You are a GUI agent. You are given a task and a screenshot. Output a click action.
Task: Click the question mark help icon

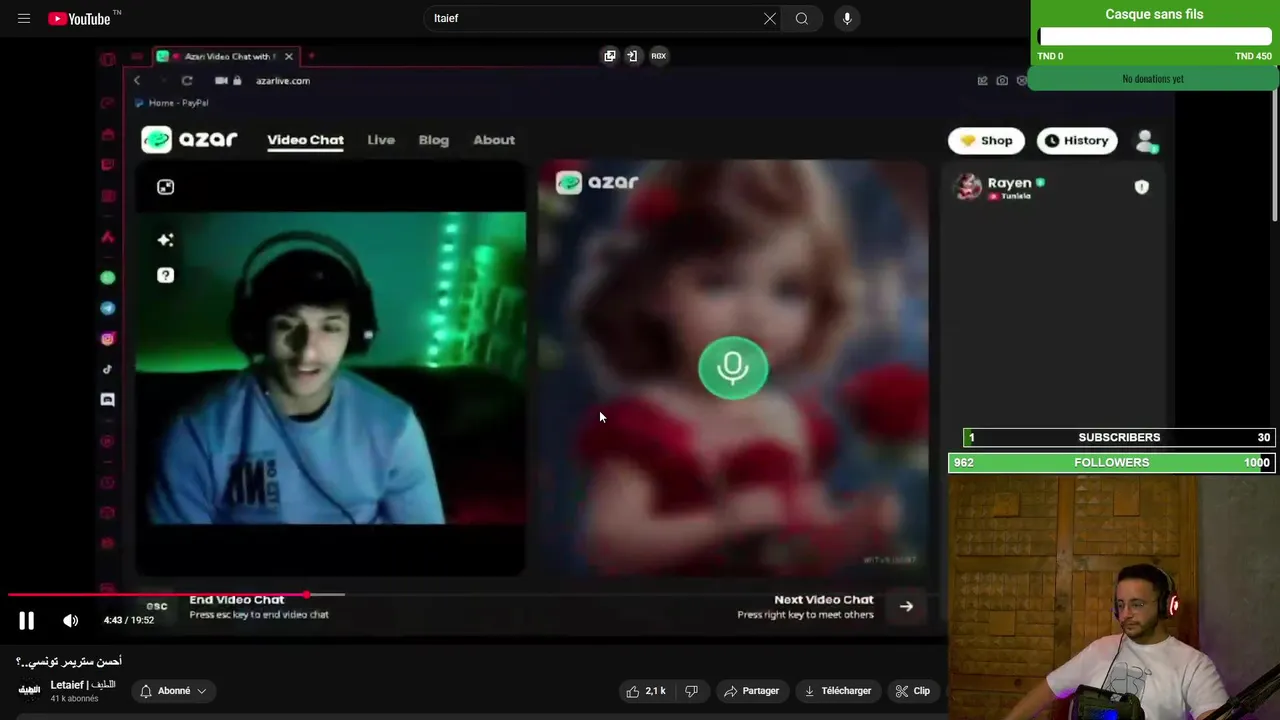pos(166,275)
